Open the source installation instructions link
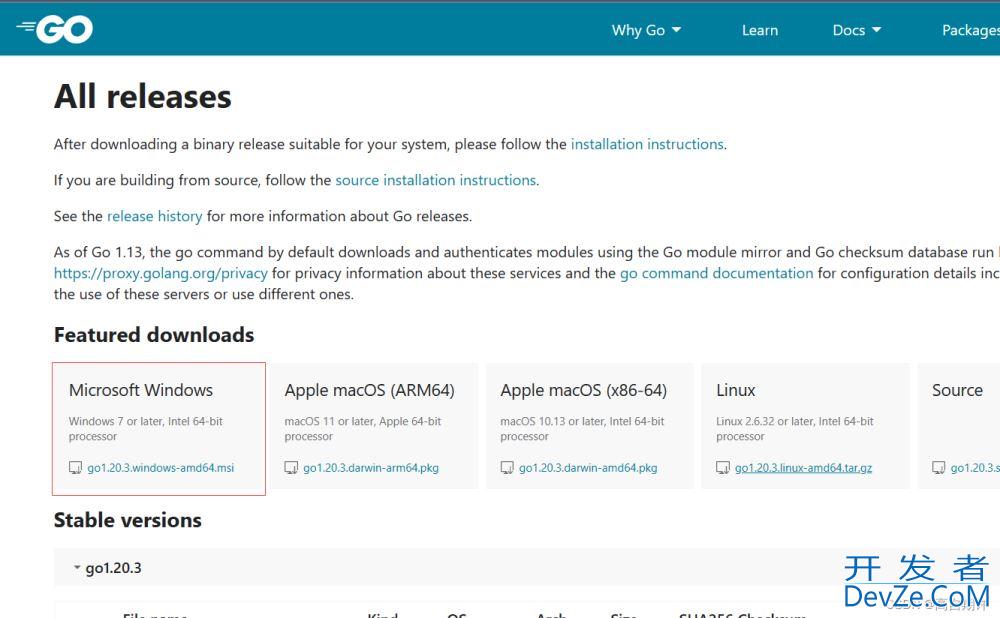This screenshot has width=1000, height=618. point(436,180)
